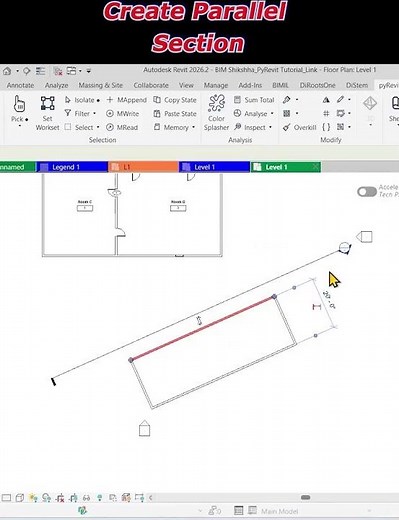Open the Memory pulldown
Image resolution: width=399 pixels, height=520 pixels.
point(174,127)
